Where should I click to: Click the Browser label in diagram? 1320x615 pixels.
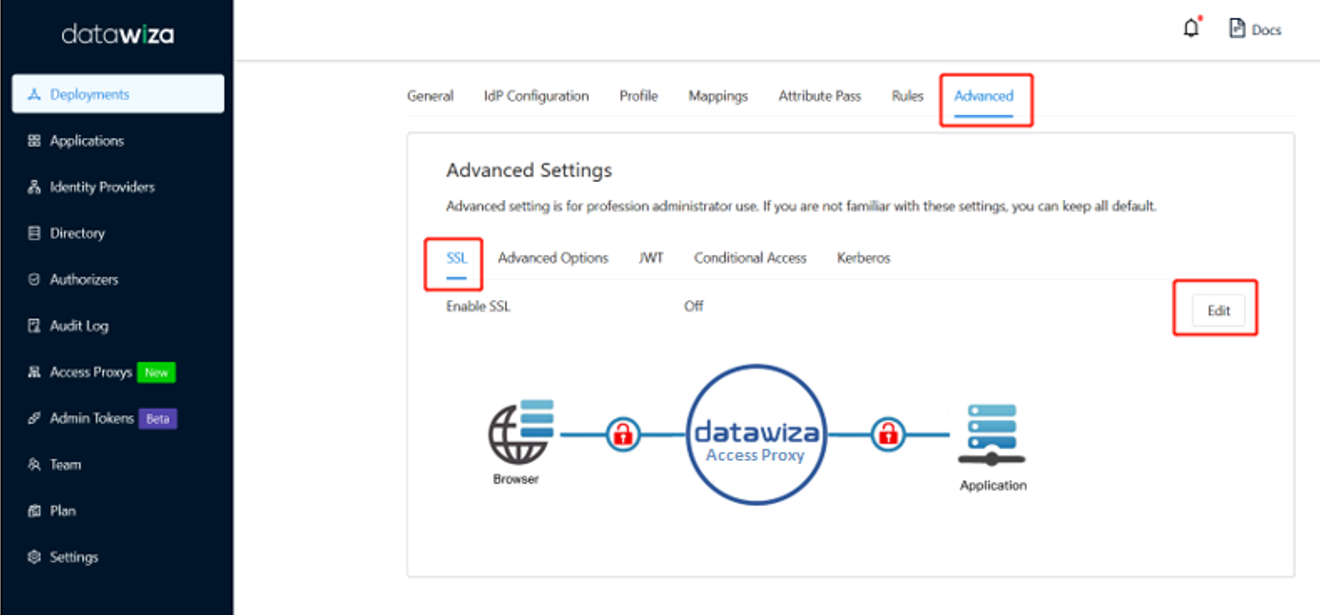click(516, 479)
